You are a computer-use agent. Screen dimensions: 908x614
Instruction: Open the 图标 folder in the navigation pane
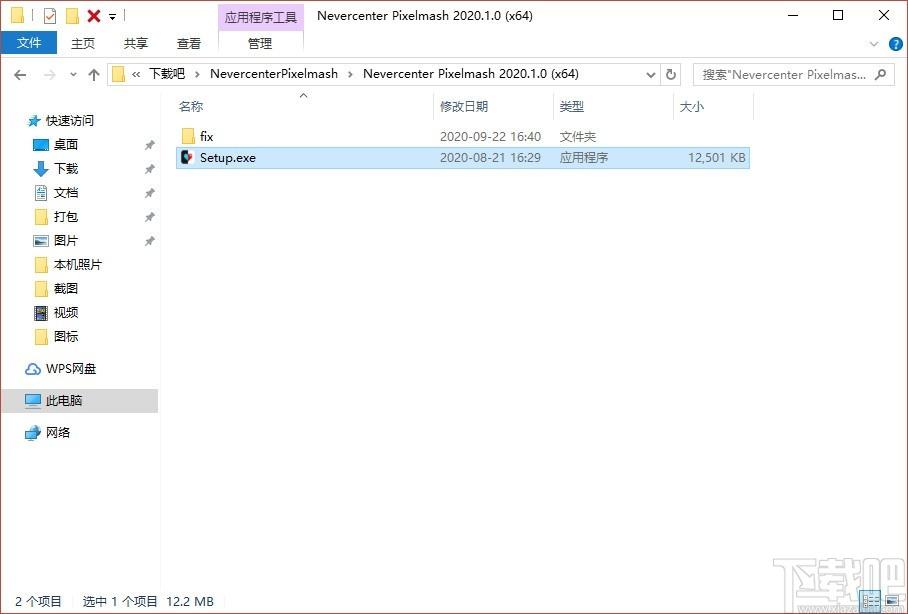(65, 337)
